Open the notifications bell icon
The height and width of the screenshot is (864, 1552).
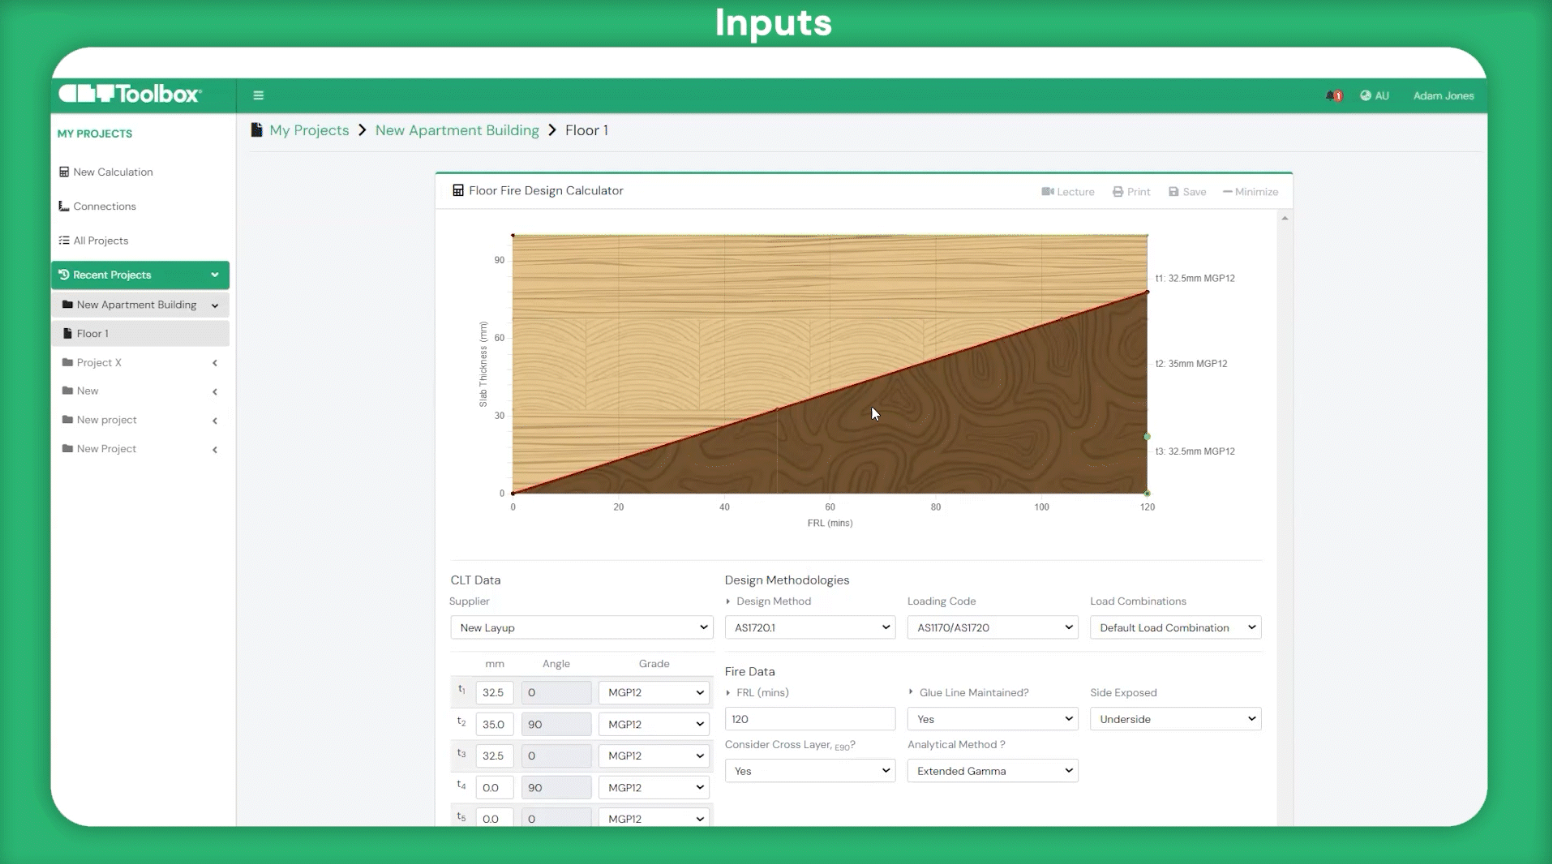(x=1333, y=96)
